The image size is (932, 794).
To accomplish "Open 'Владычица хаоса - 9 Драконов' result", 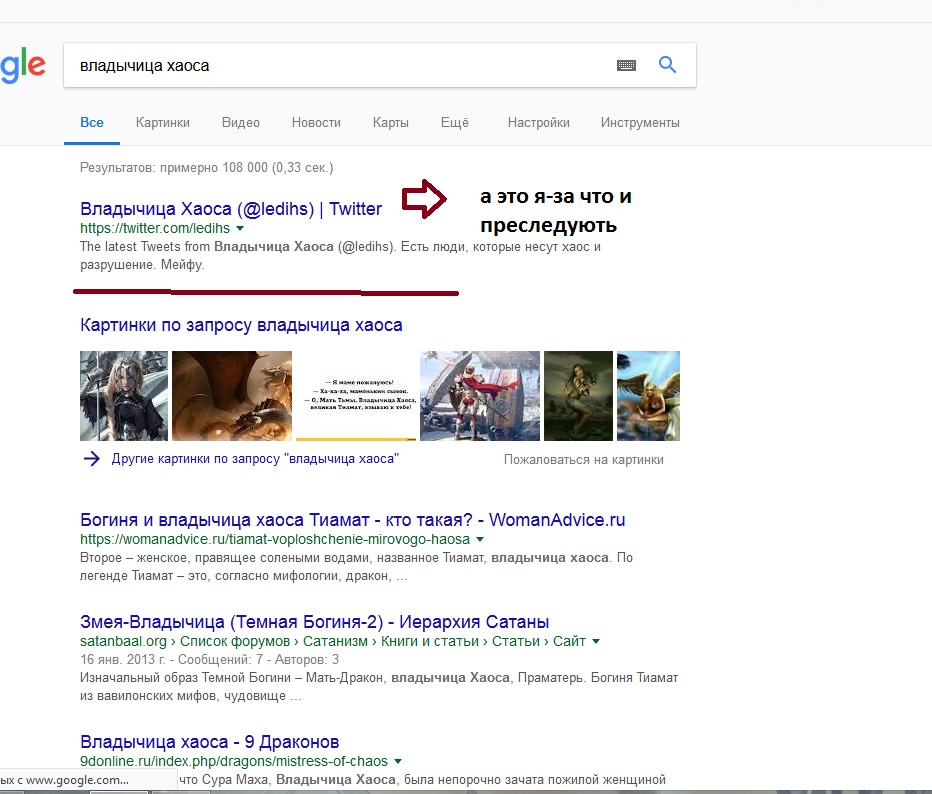I will tap(209, 742).
